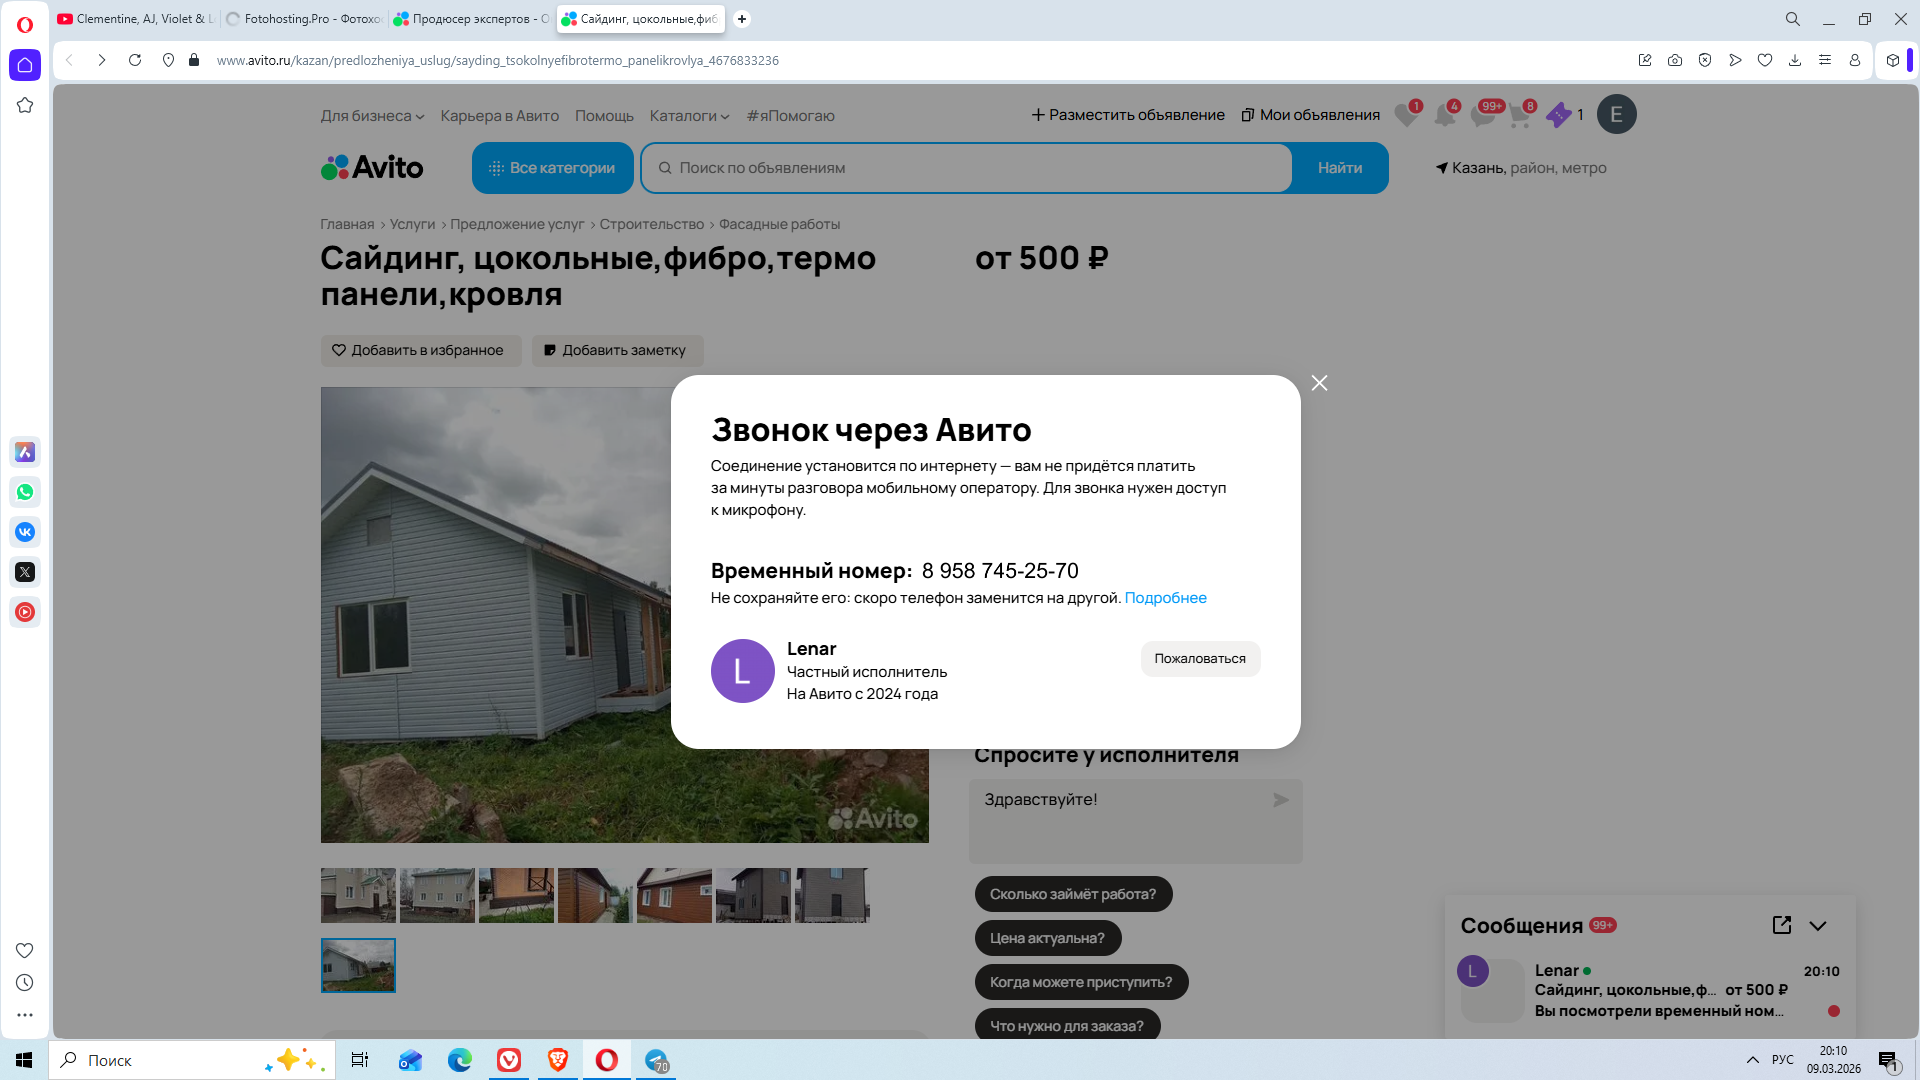Expand the Каталоги dropdown menu
The image size is (1920, 1080).
(689, 116)
